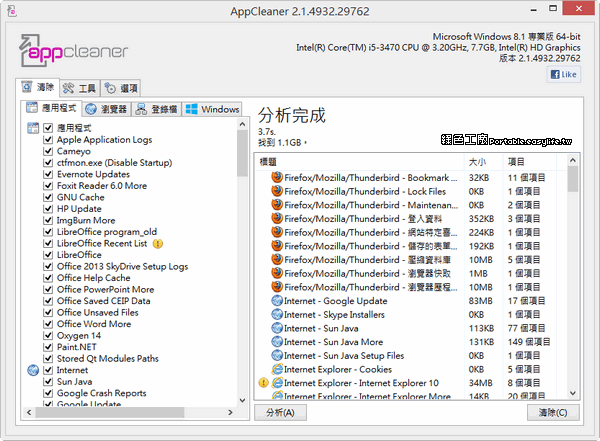
Task: Toggle Foxit Reader 6.0 More checkbox
Action: (x=48, y=185)
